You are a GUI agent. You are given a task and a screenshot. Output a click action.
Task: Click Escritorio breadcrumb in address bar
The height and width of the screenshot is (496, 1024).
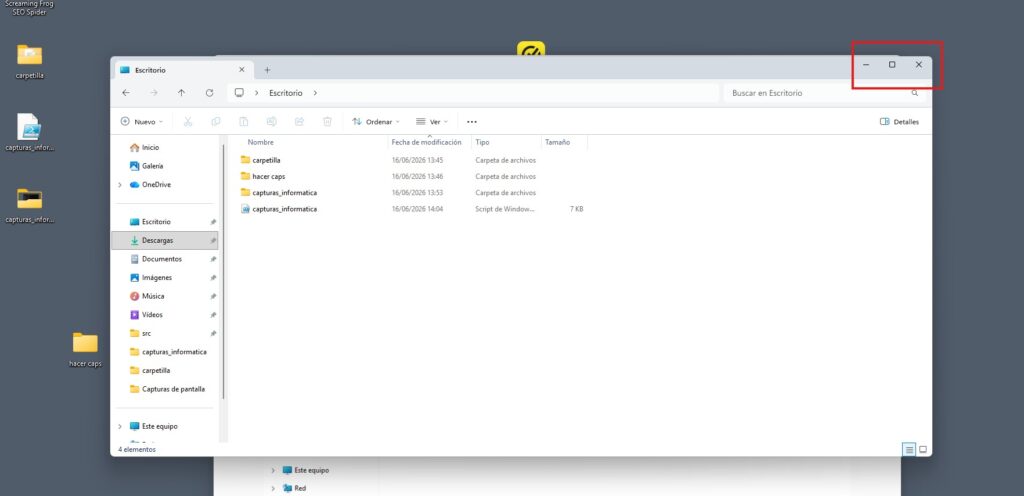285,93
